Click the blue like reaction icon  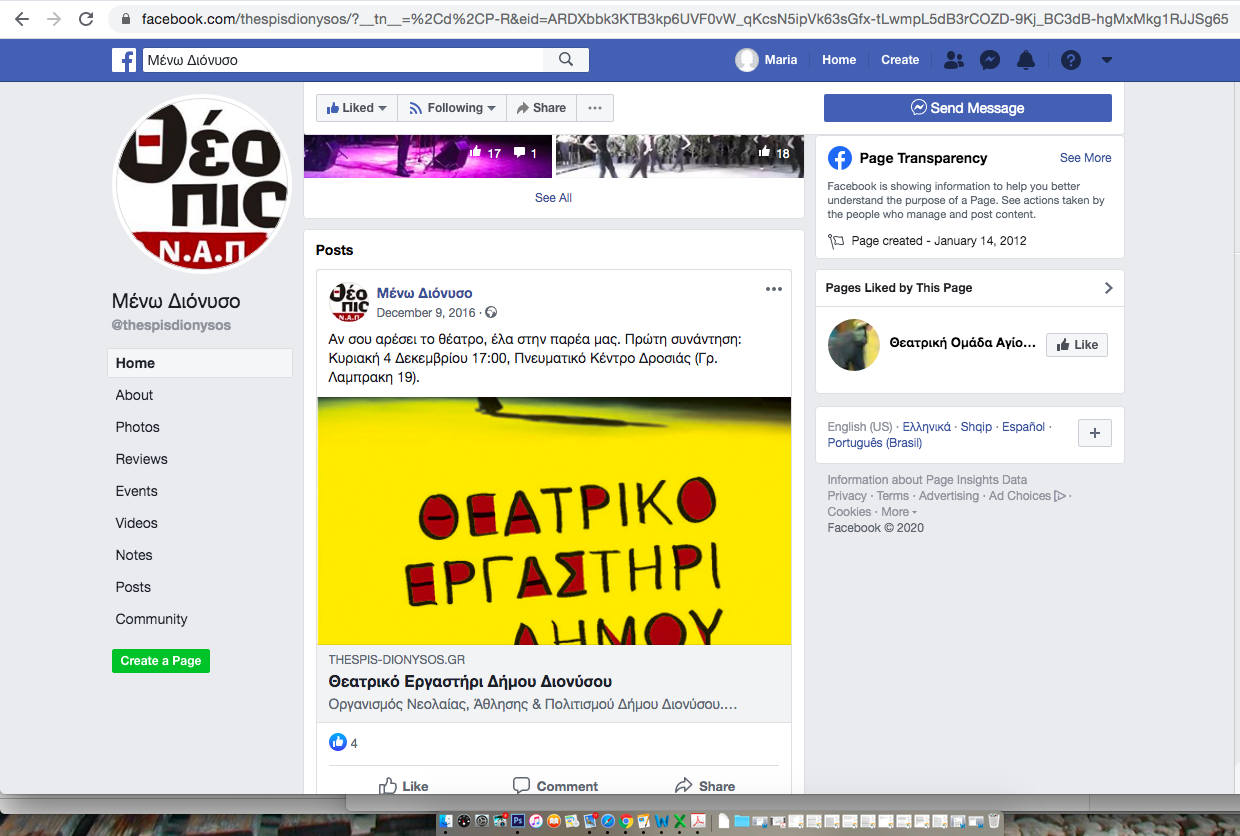tap(338, 743)
